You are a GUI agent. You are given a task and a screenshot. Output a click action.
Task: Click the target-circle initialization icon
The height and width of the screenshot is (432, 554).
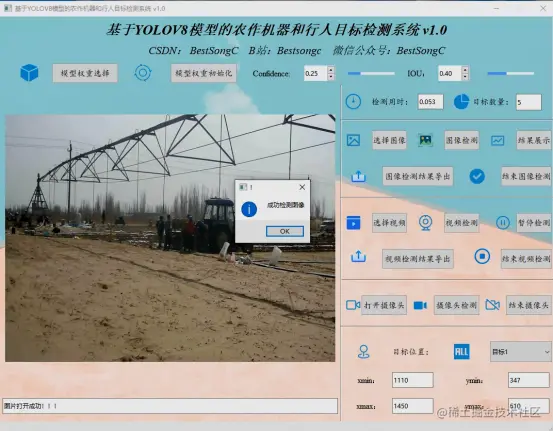coord(143,73)
